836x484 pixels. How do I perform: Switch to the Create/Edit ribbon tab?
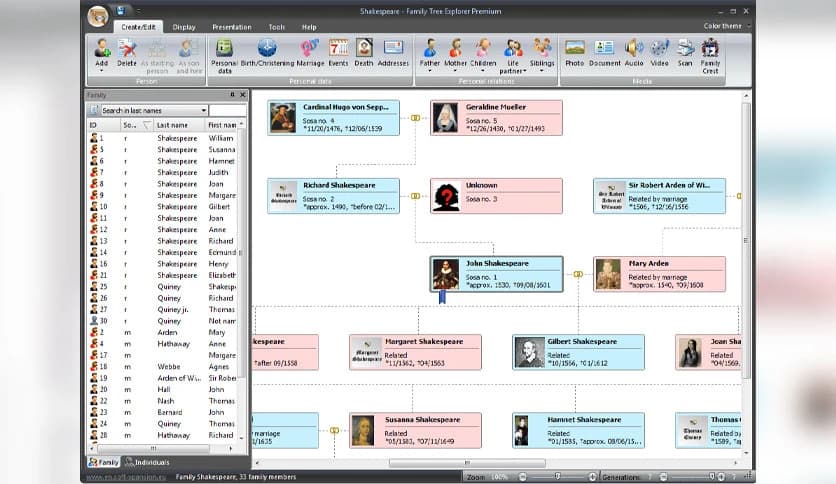[x=138, y=27]
